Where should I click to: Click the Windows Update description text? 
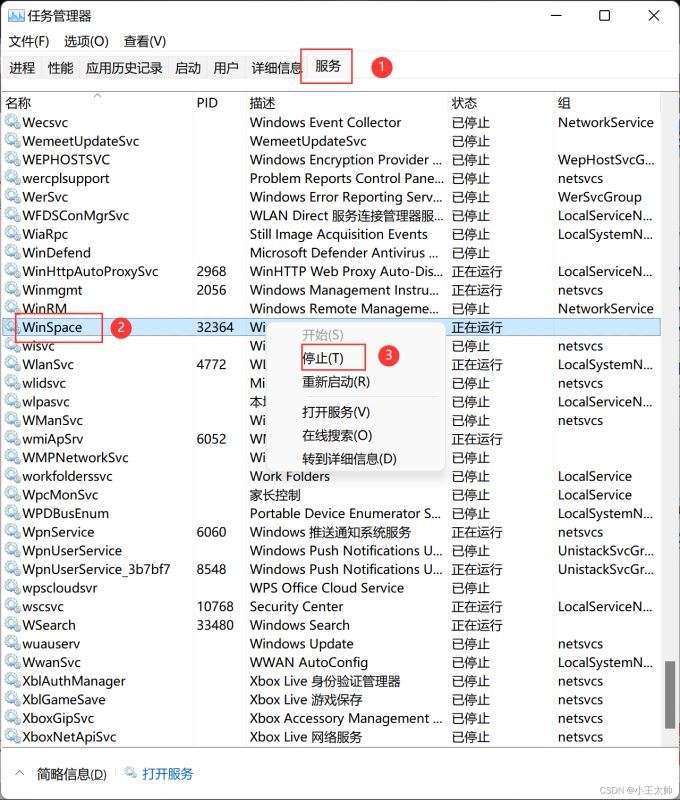[x=301, y=643]
